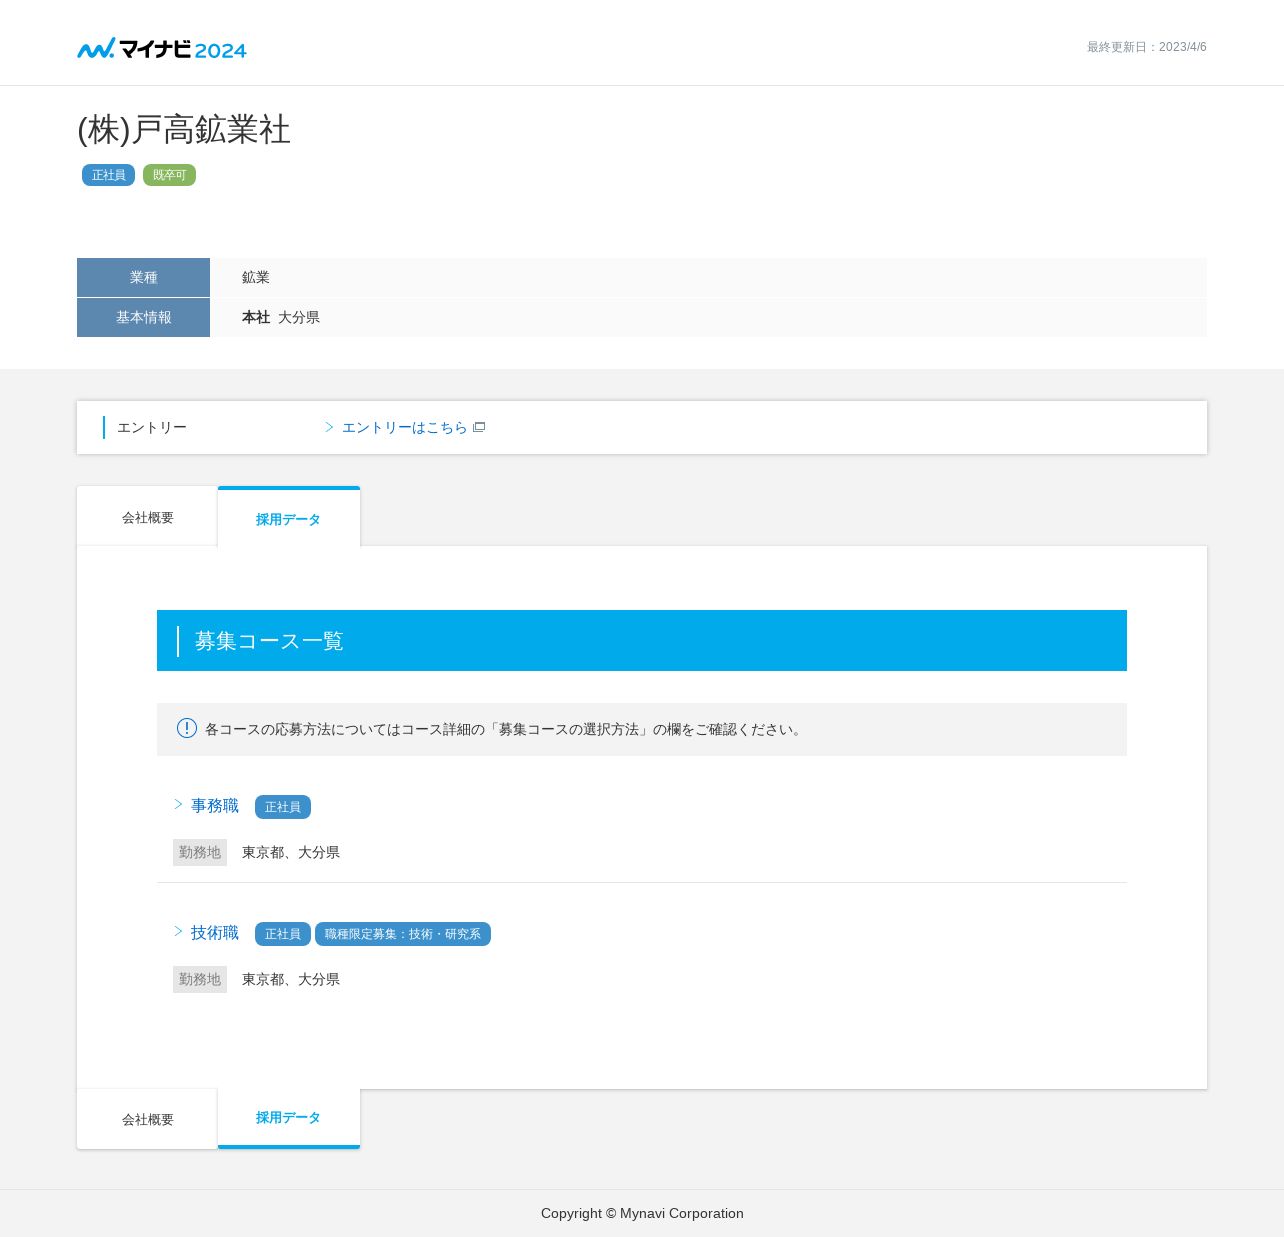The image size is (1284, 1237).
Task: Click the Copyright © Mynavi Corporation footer
Action: click(x=642, y=1213)
